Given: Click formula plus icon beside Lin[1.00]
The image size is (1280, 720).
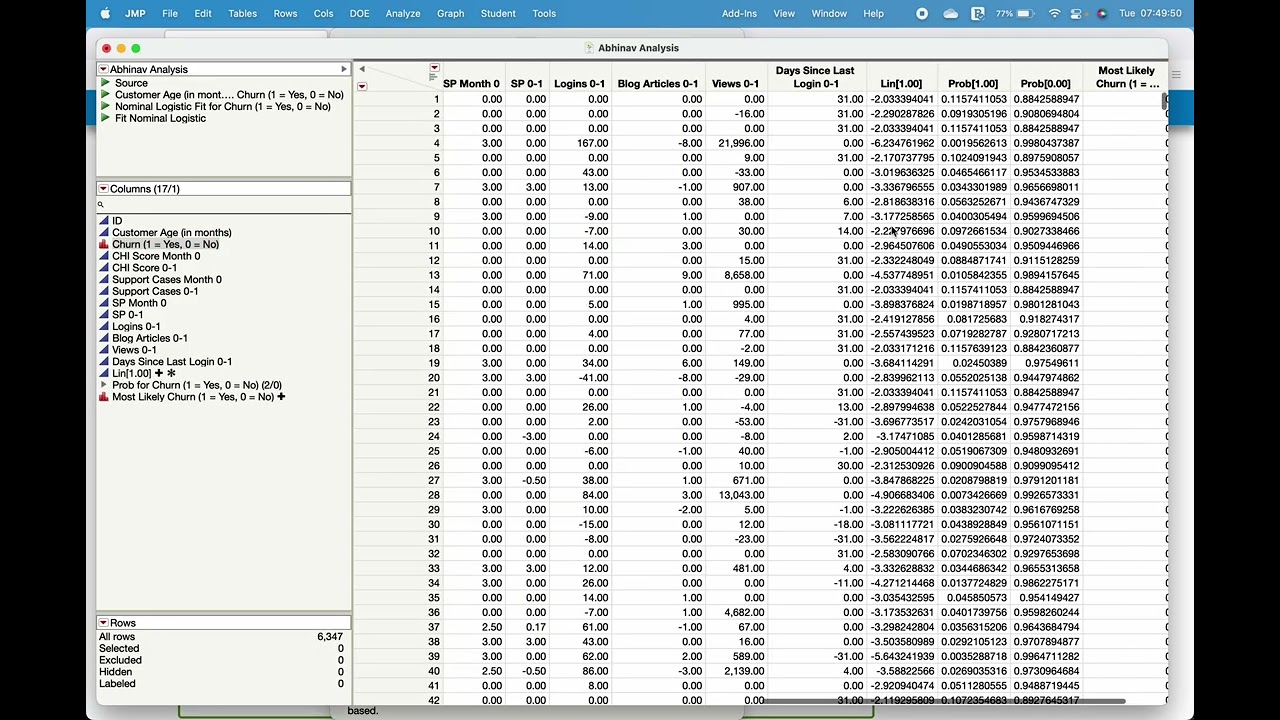Looking at the screenshot, I should (x=158, y=373).
